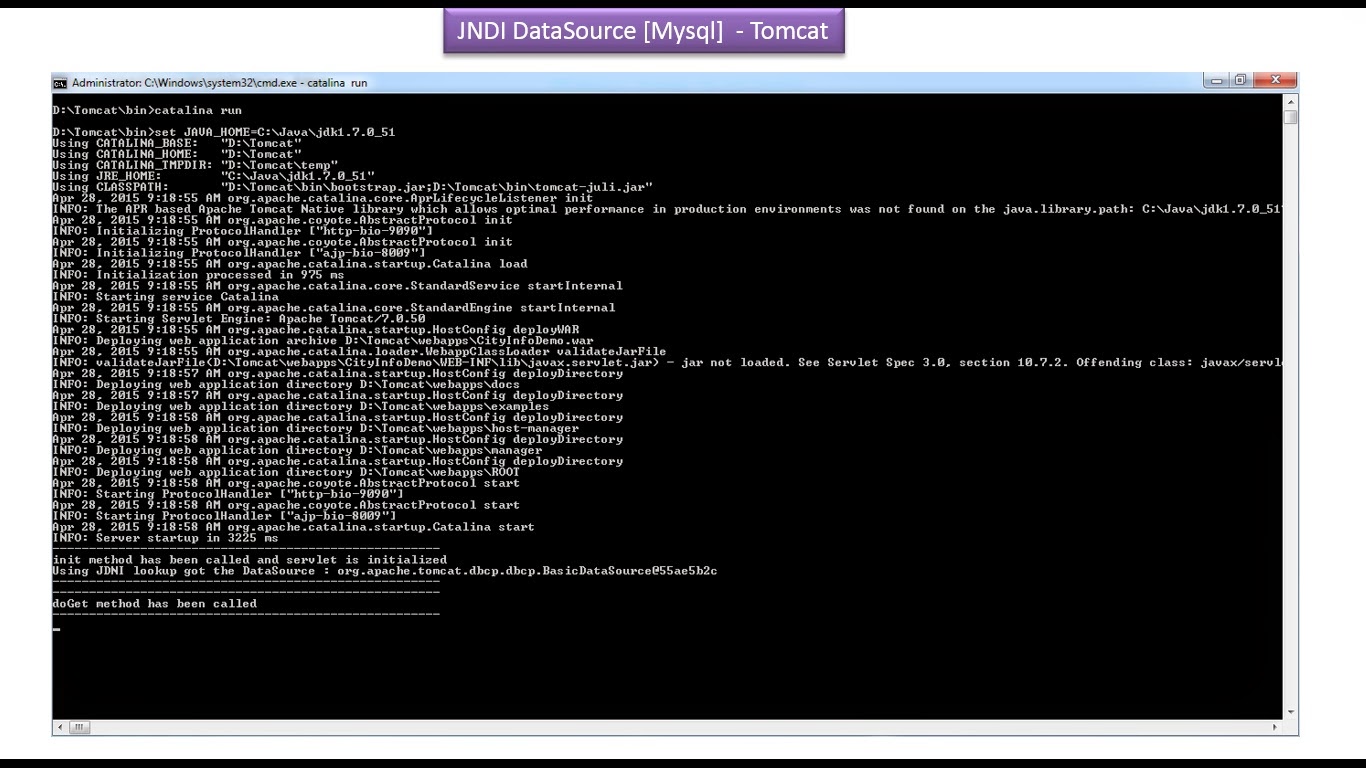Click 'Starting ProtocolHandler ["ajp-bio-8009"]' line
This screenshot has height=768, width=1366.
click(224, 517)
